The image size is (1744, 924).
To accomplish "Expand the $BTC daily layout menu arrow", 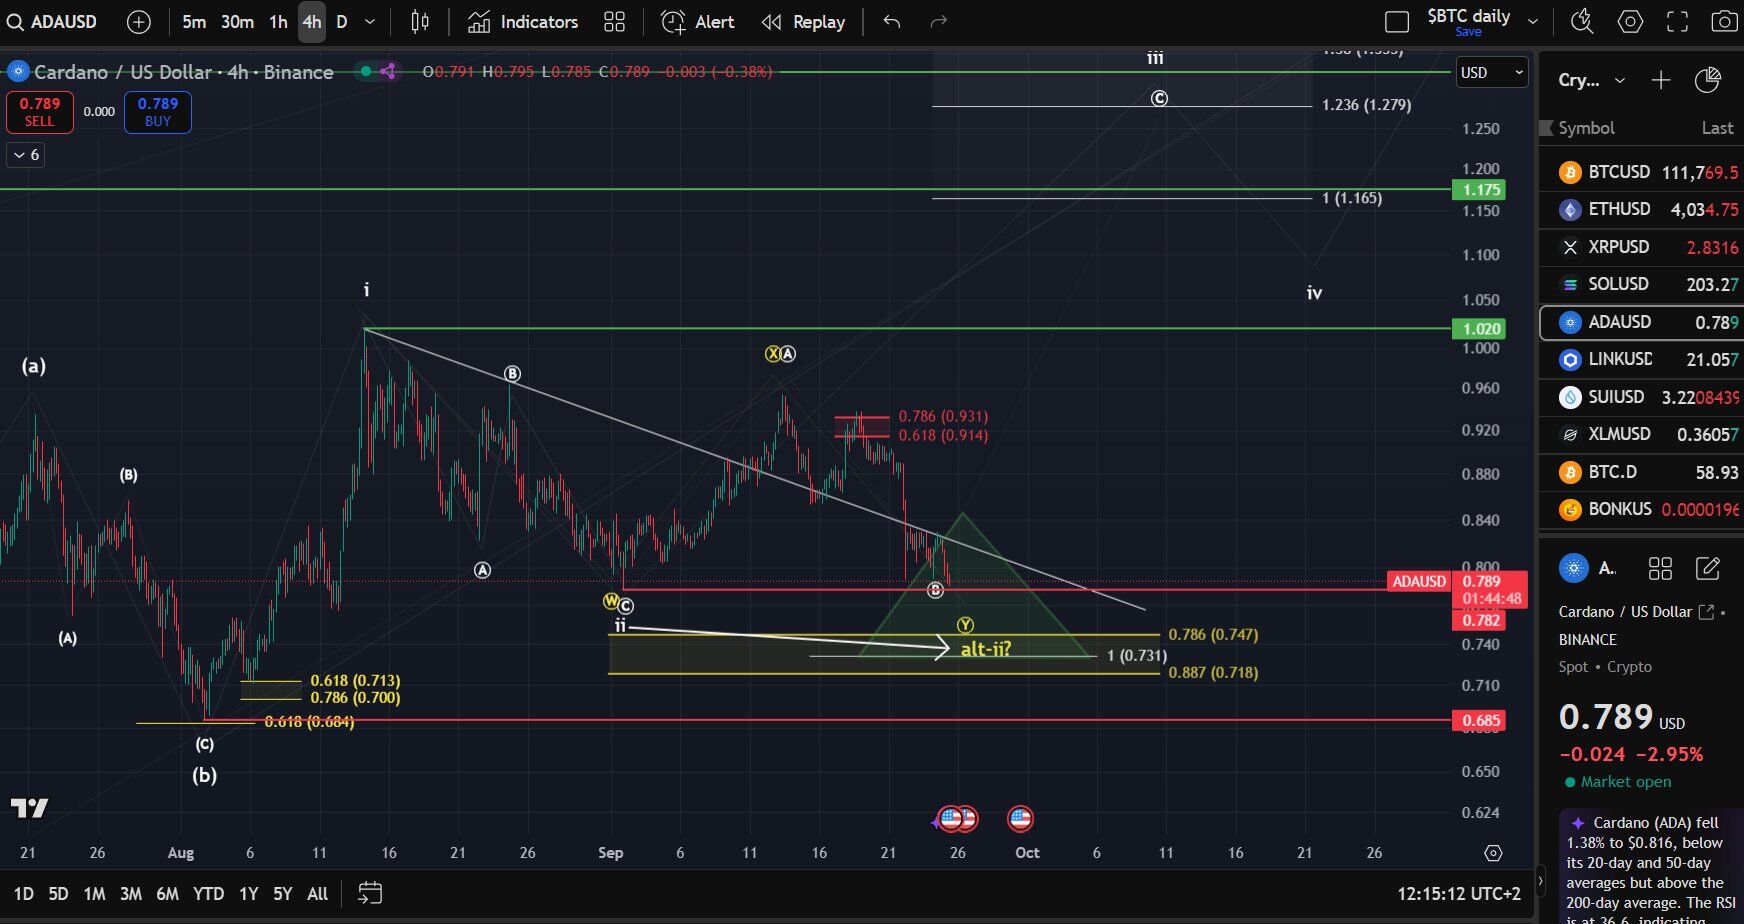I will [x=1532, y=21].
